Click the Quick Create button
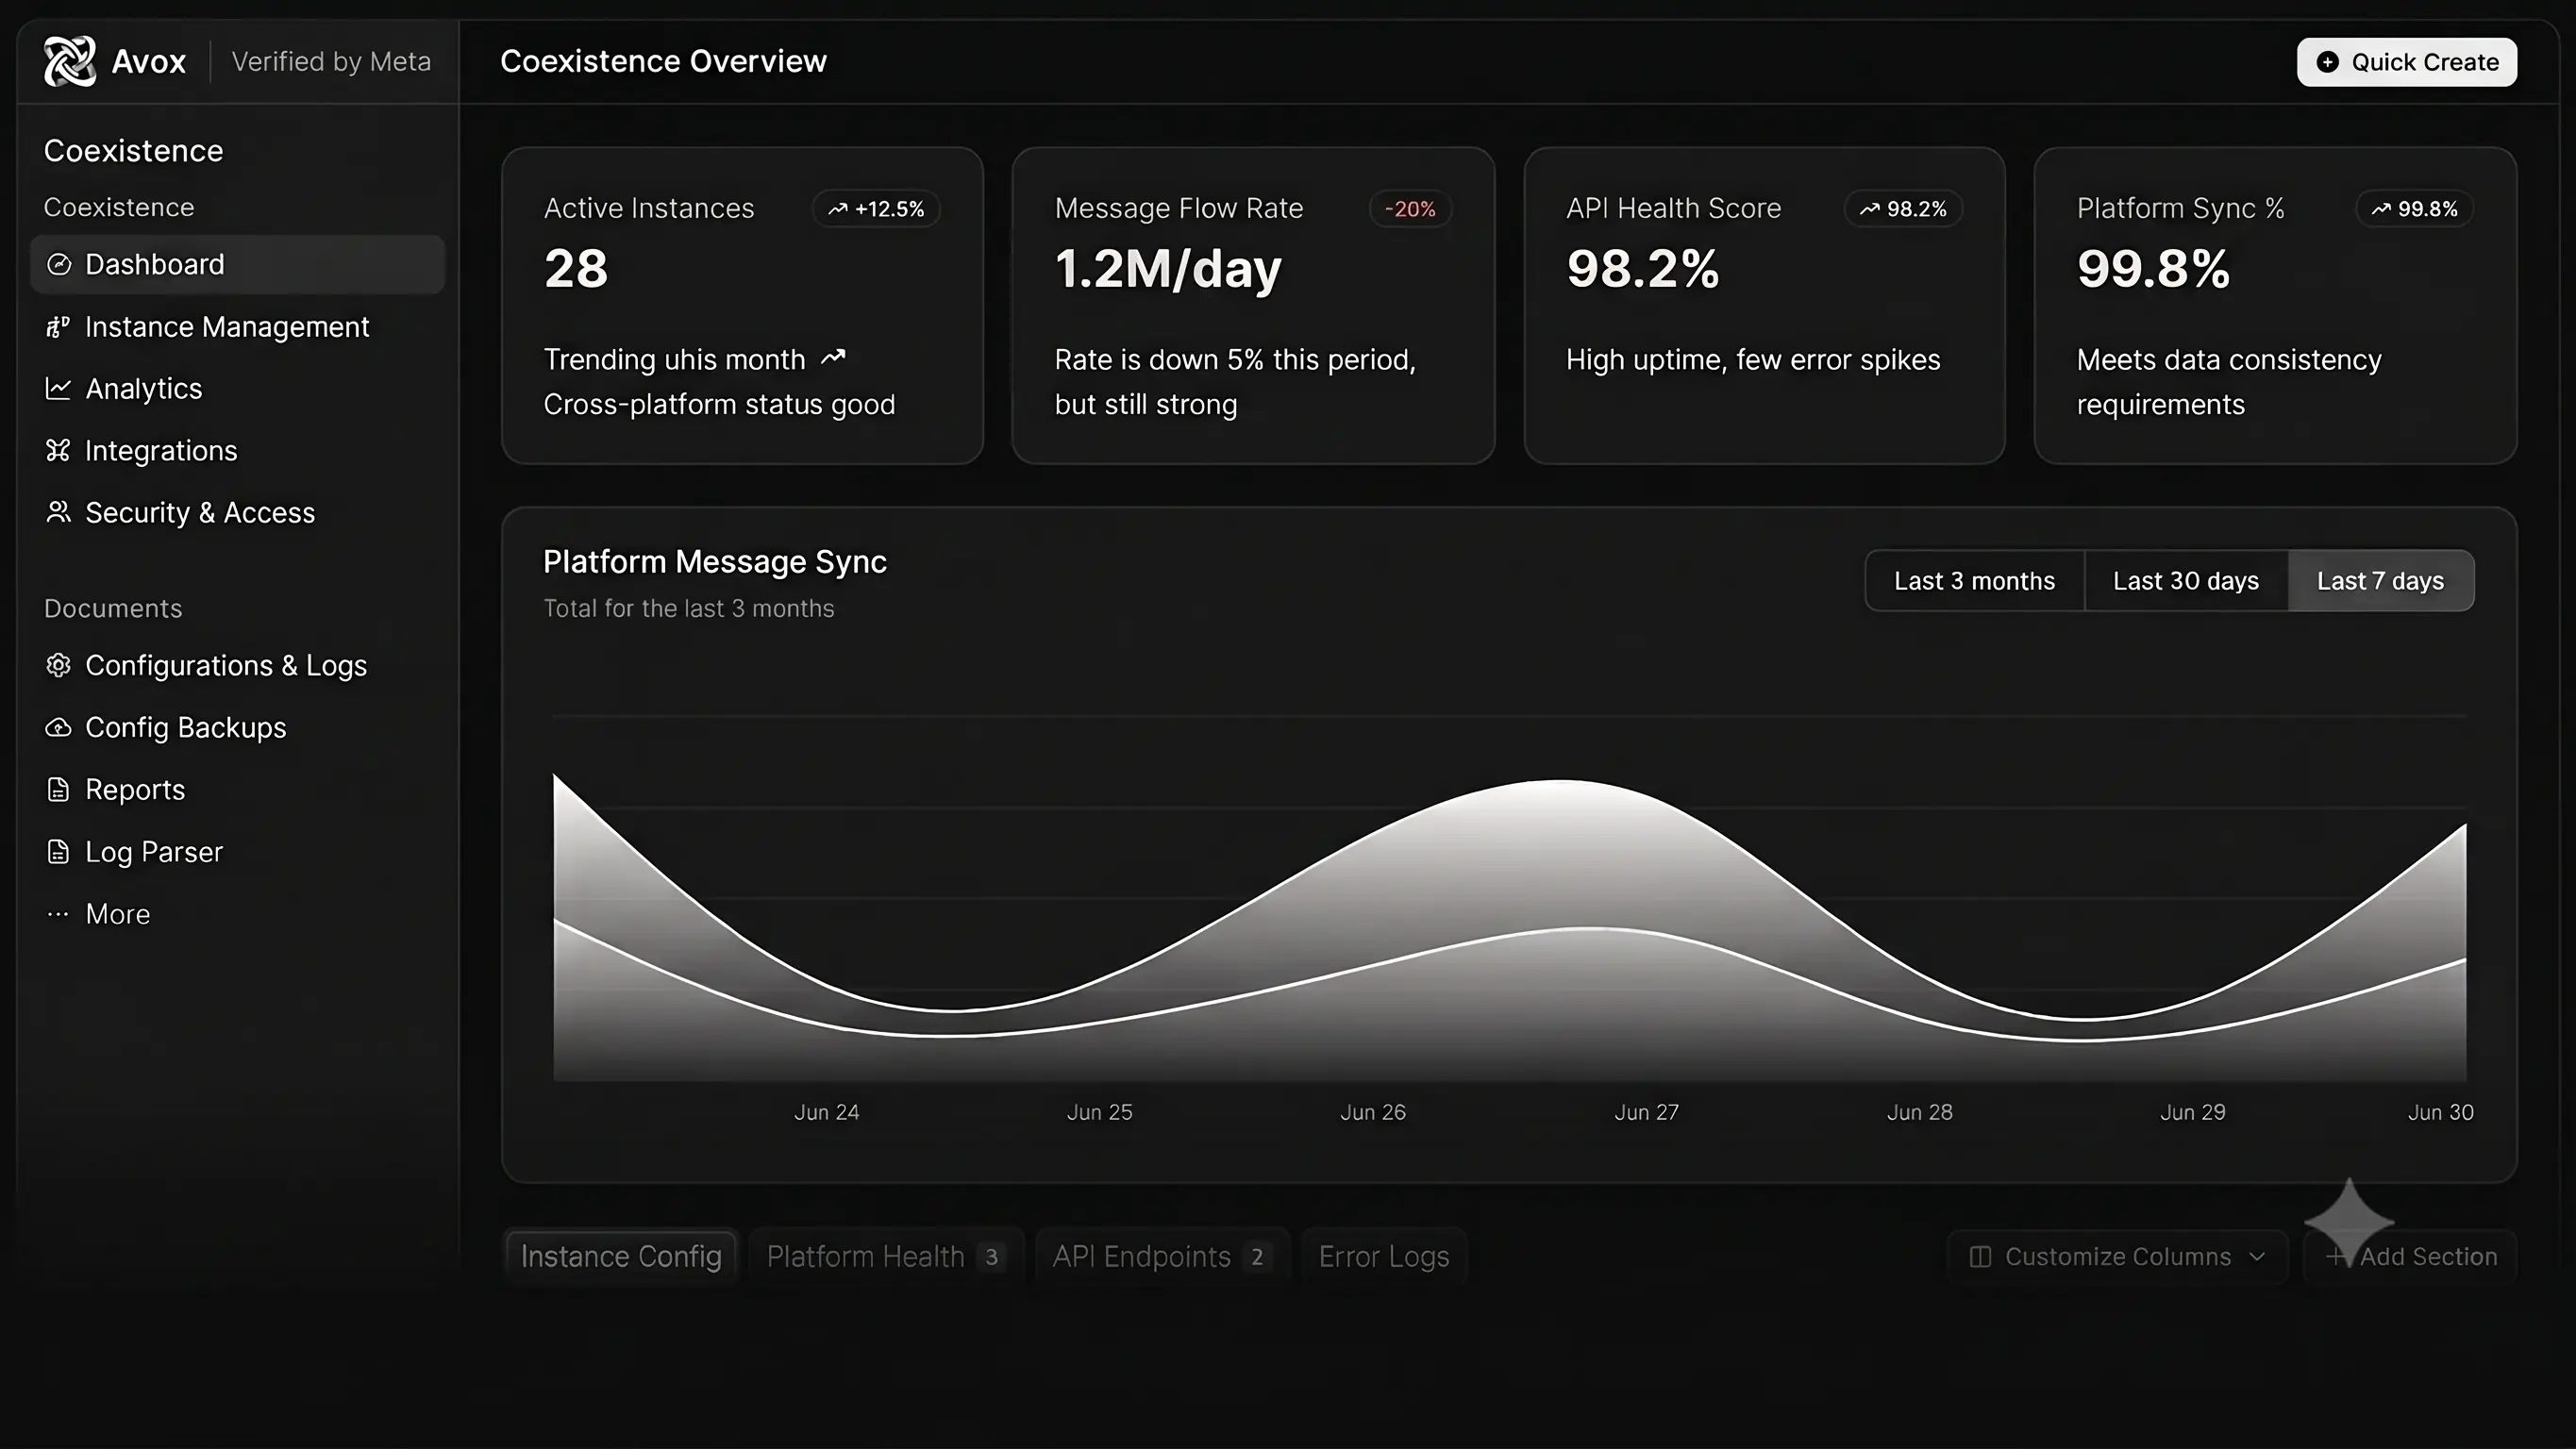Screen dimensions: 2576x1449 [2407, 62]
